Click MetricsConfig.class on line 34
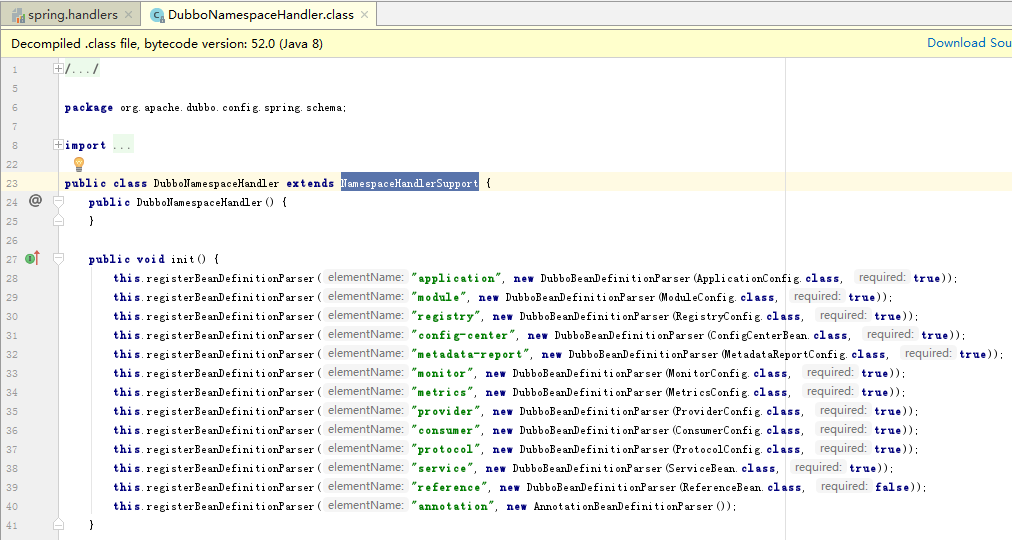This screenshot has height=540, width=1012. 728,392
